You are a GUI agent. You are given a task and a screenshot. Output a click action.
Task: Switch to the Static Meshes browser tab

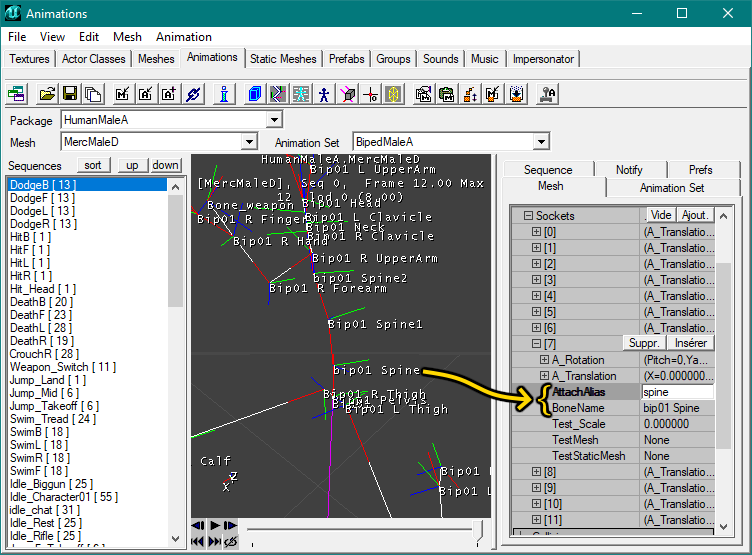point(283,59)
